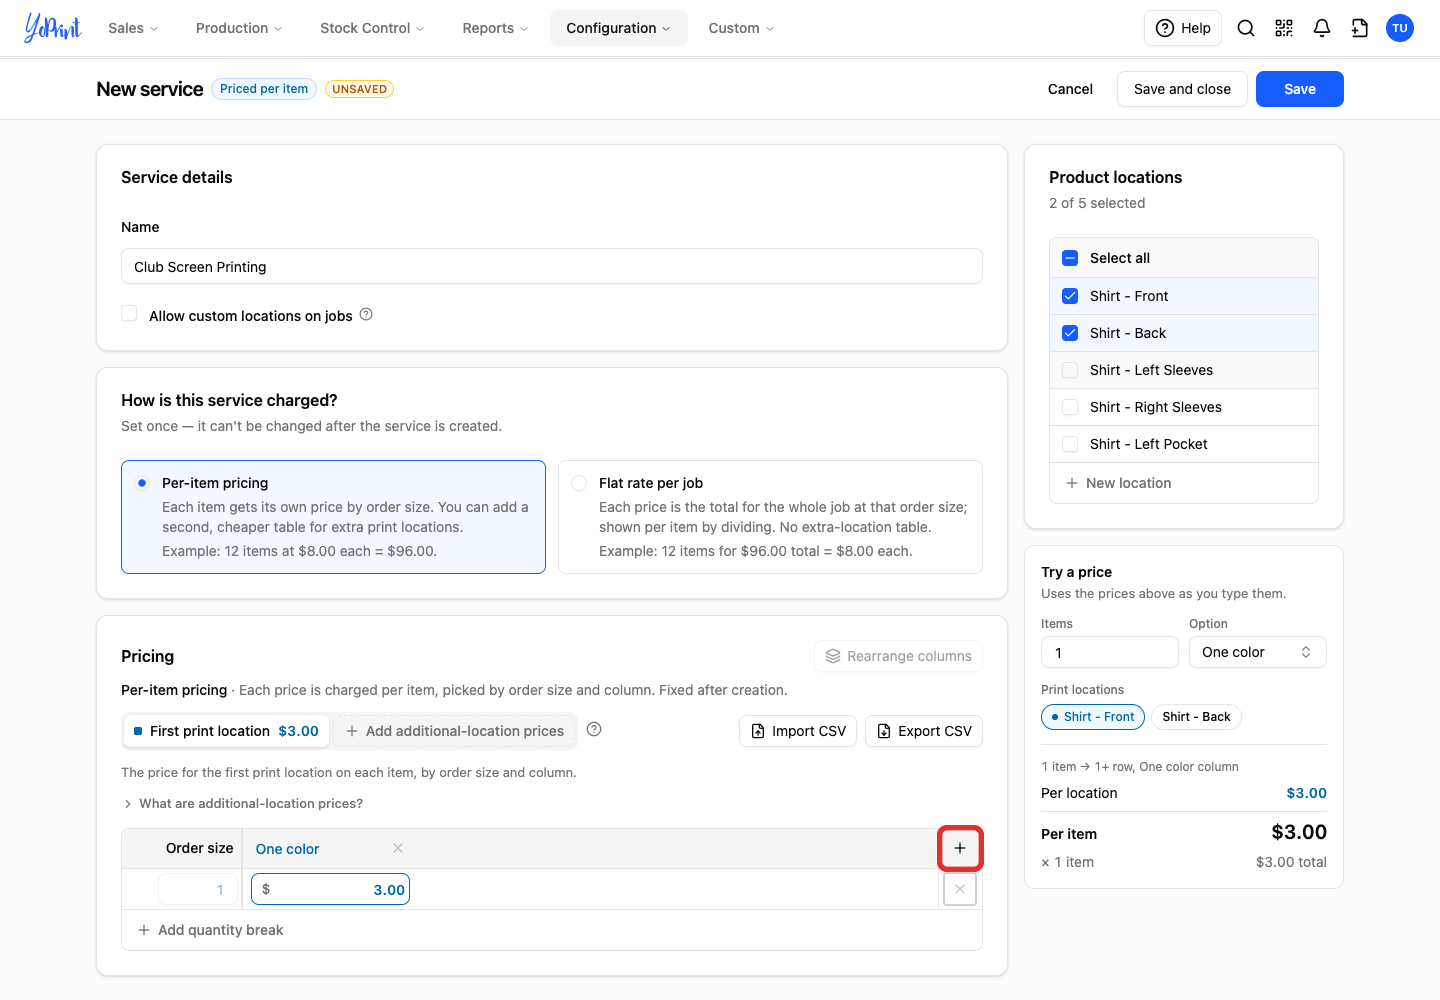Check Shirt - Left Pocket location

pos(1070,444)
